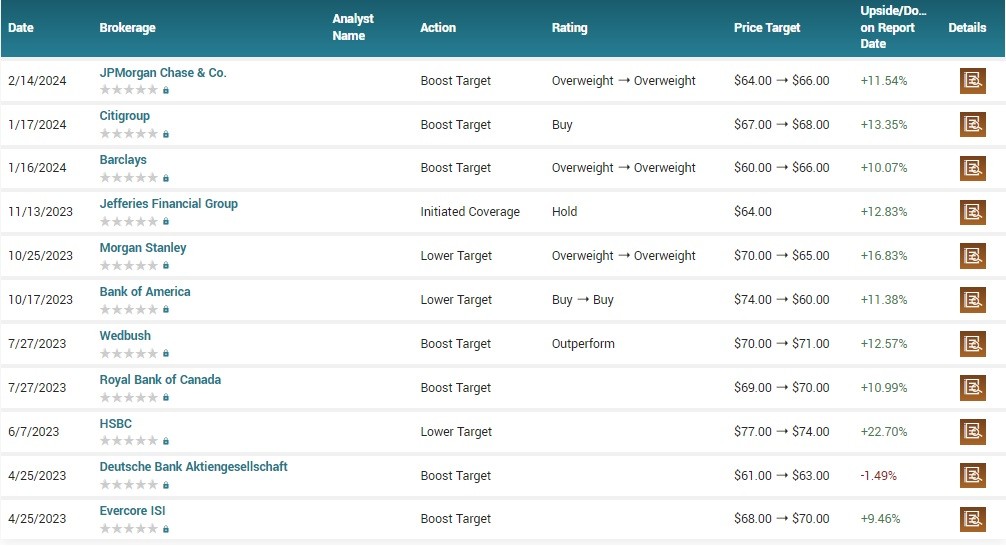Sort by Price Target column header

coord(767,28)
